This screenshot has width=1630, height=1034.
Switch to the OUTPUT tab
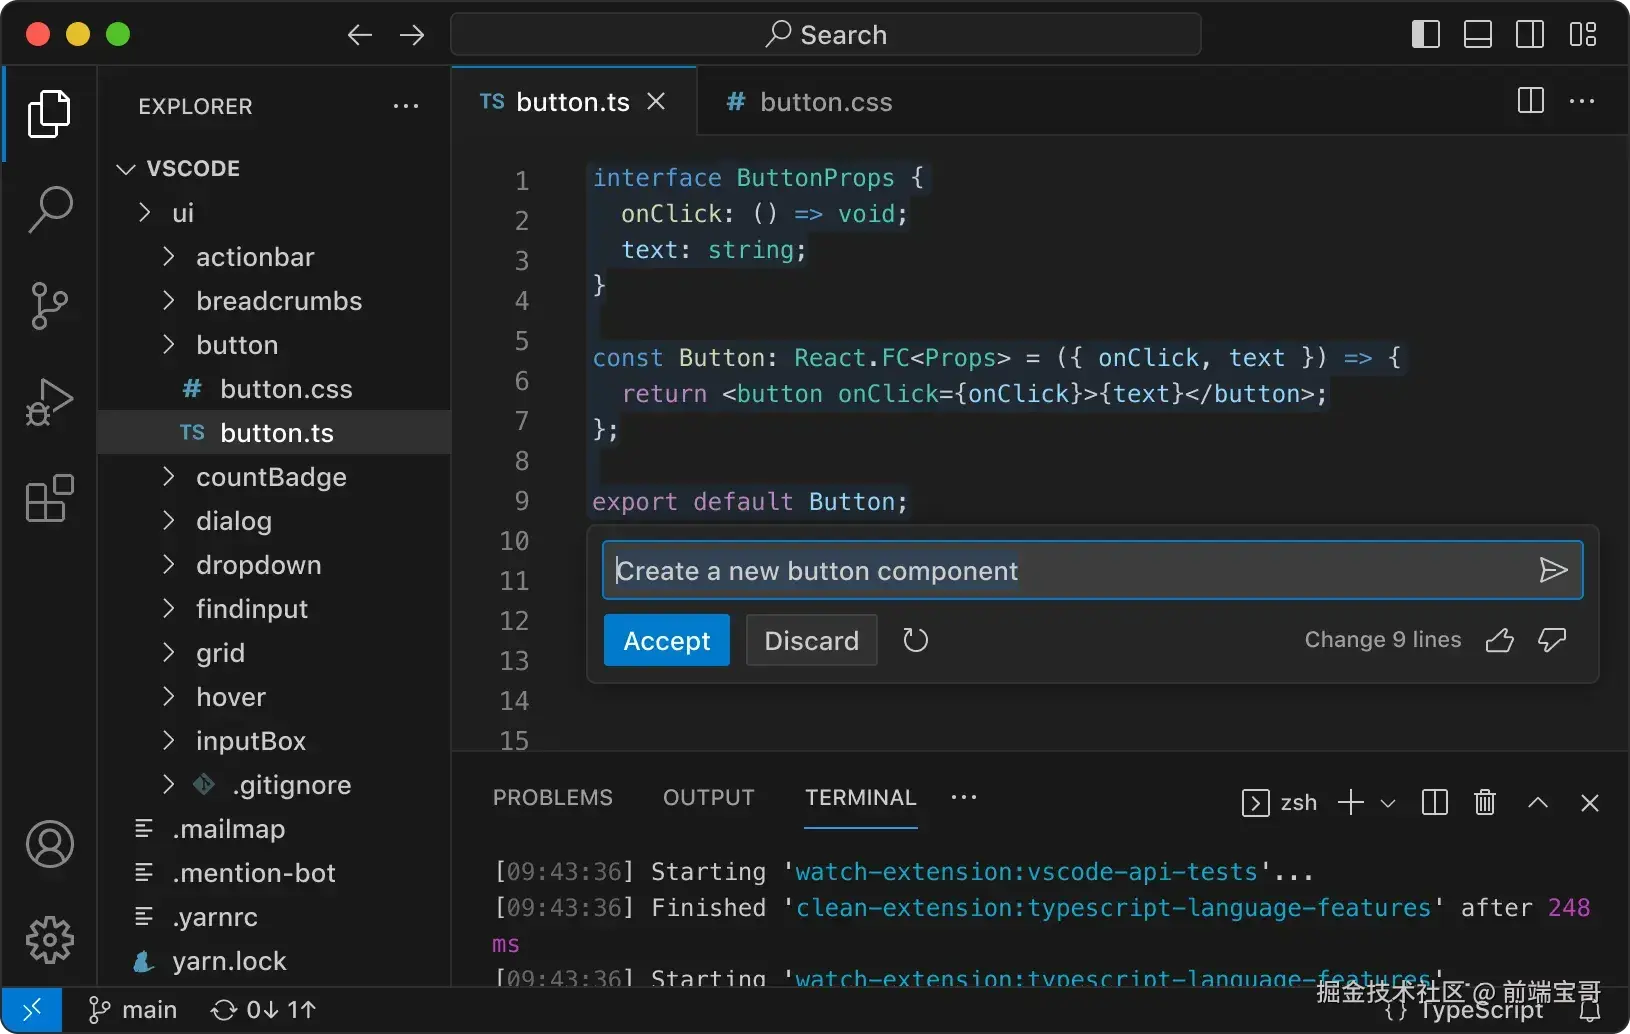coord(708,797)
